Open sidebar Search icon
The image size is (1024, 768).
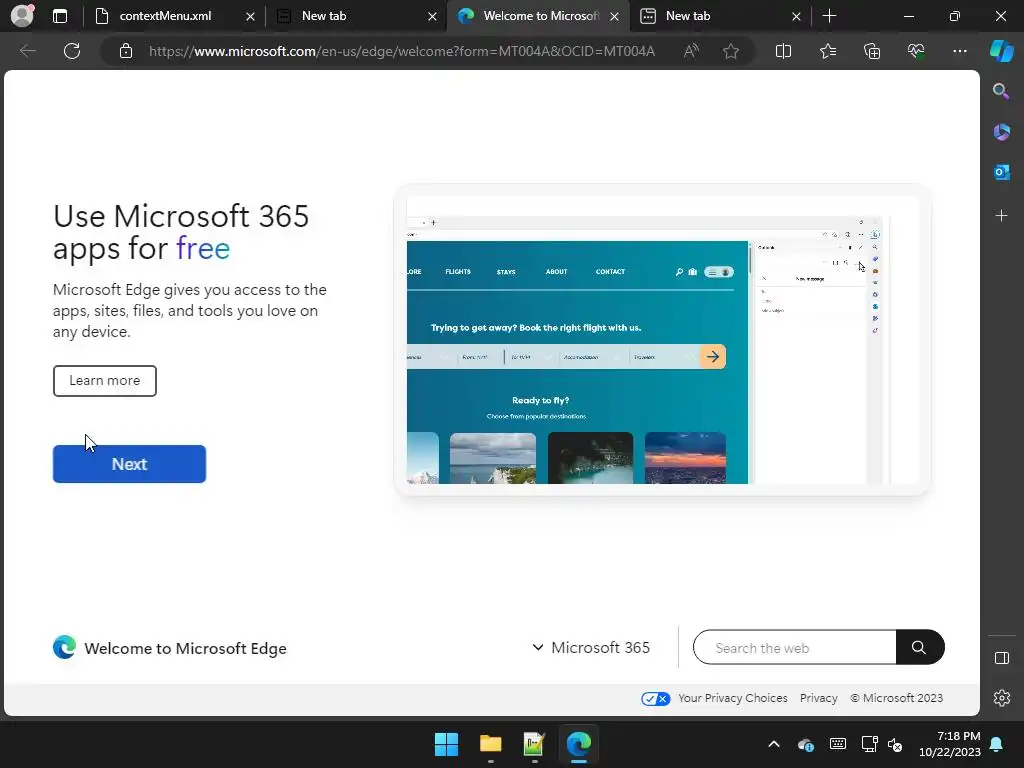point(1001,91)
